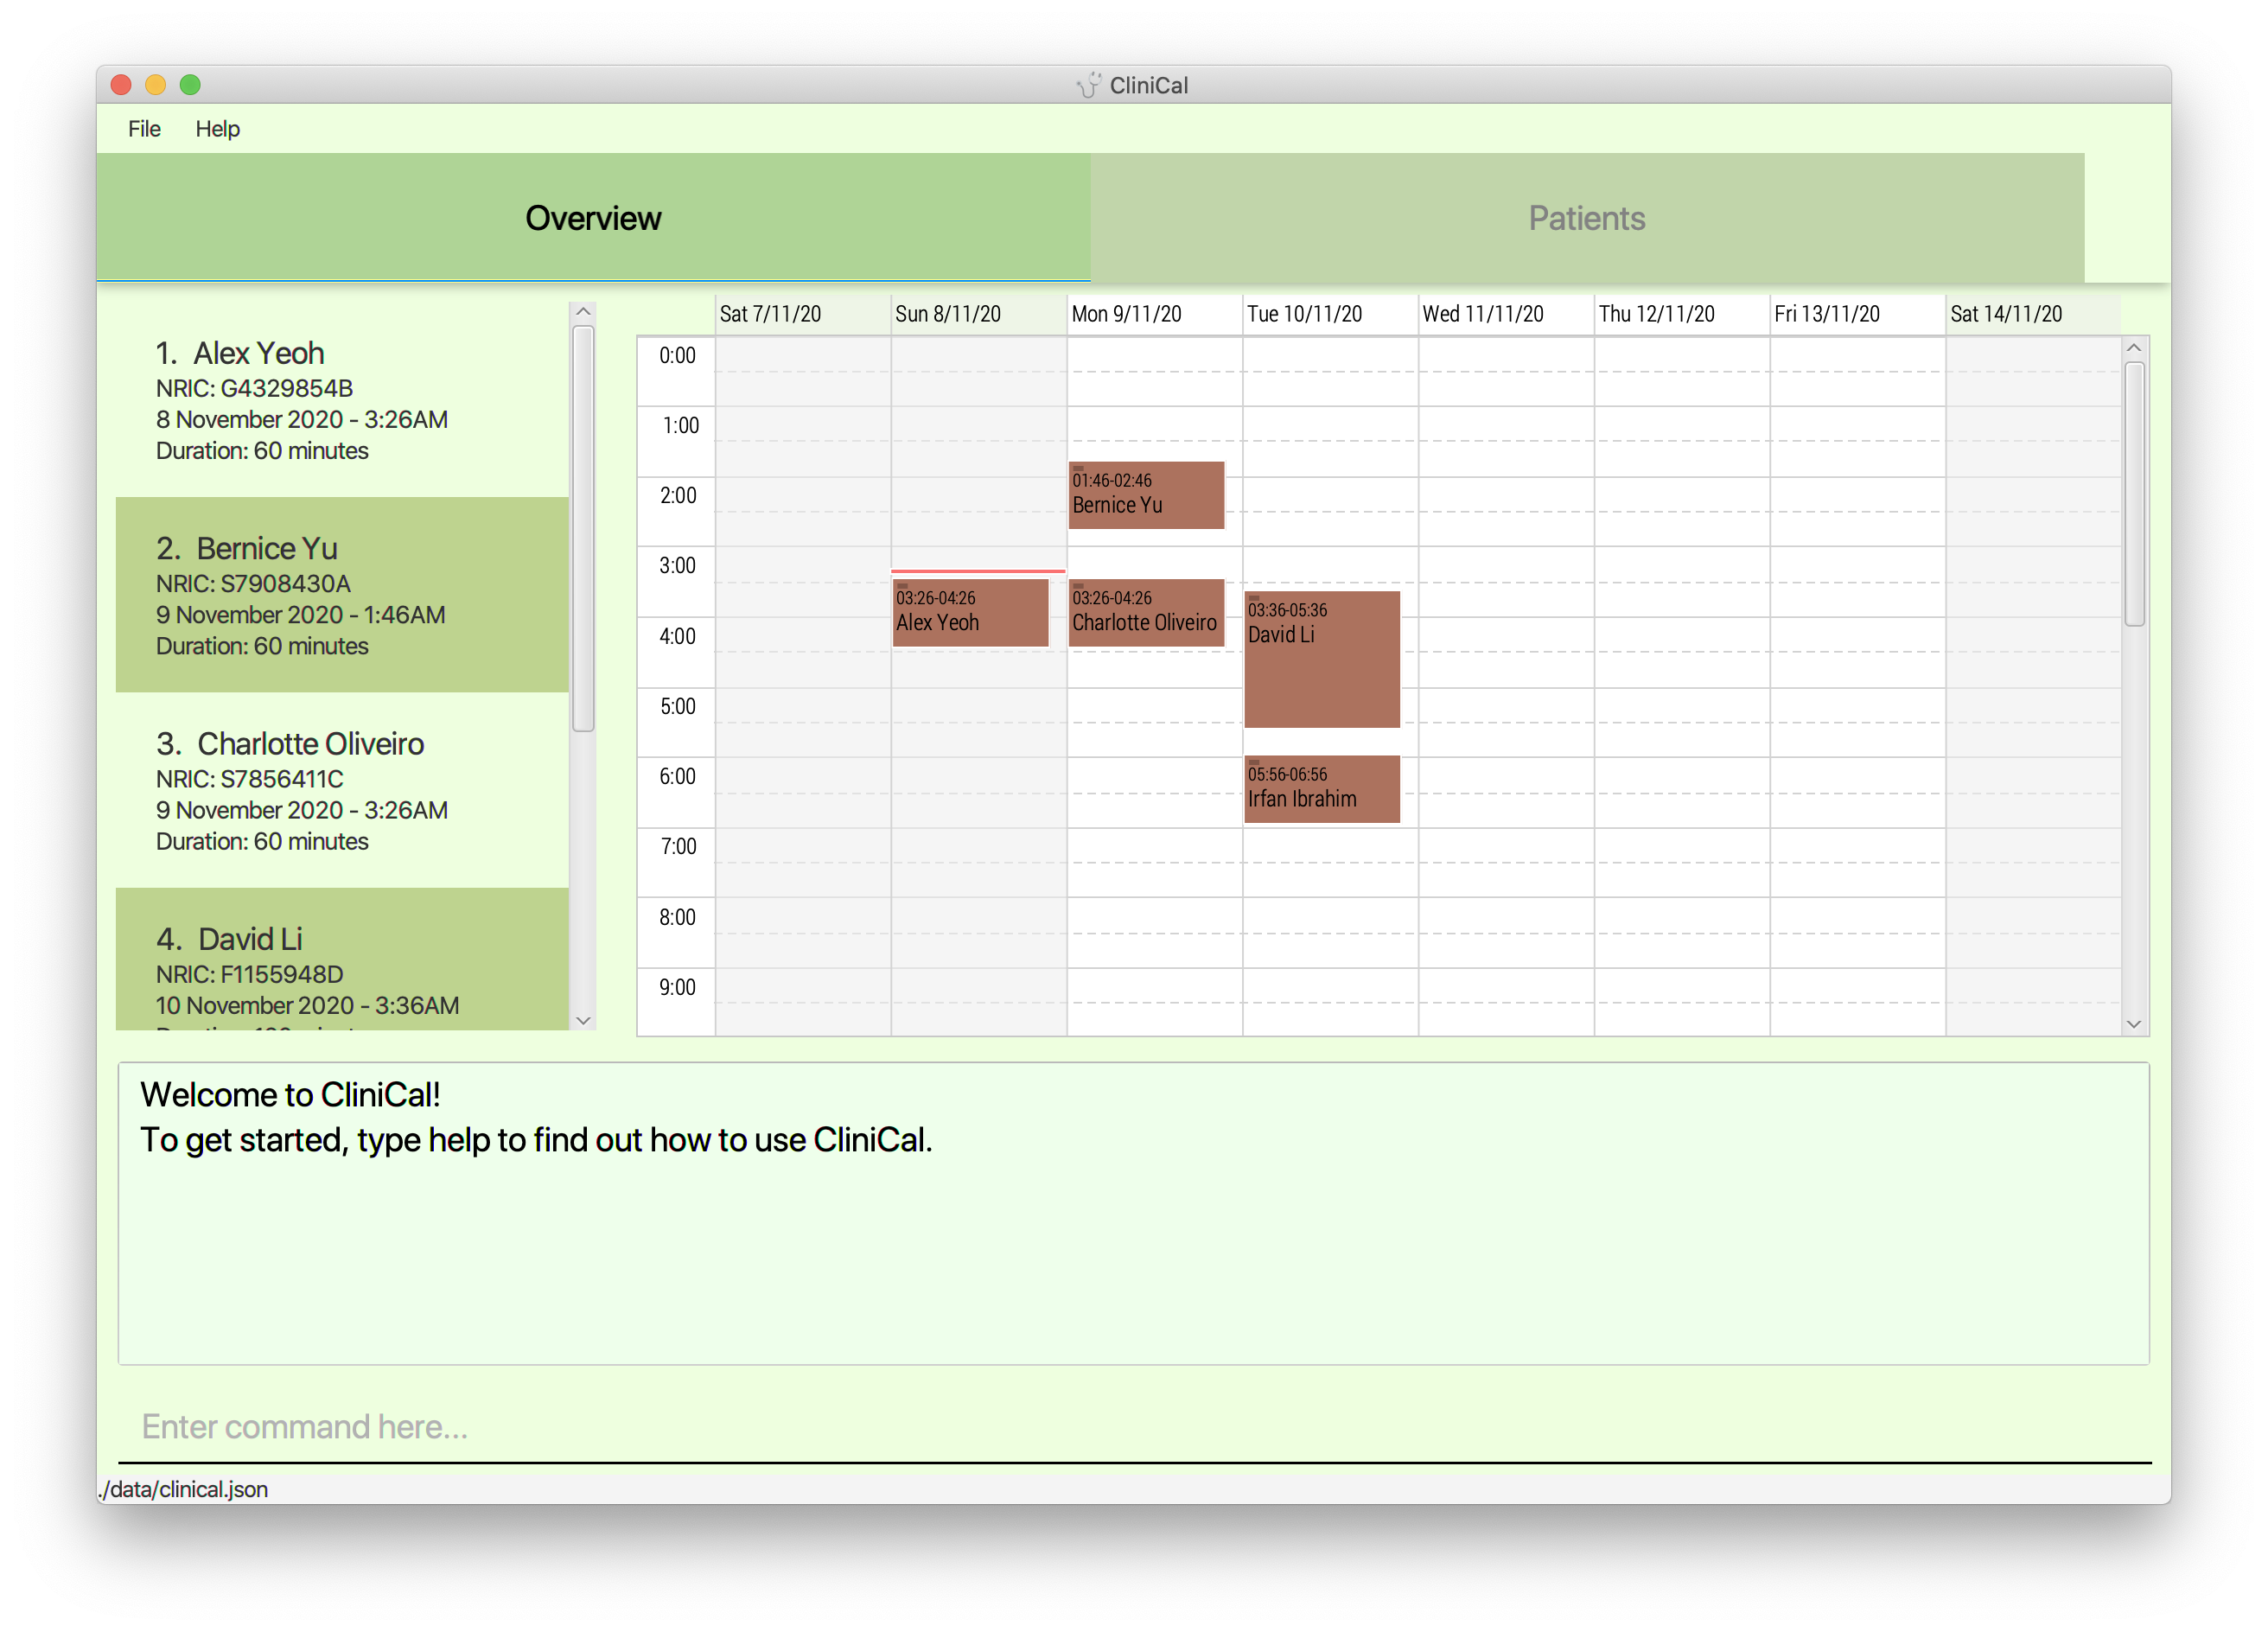Click the appointment list scroll down arrow

[583, 1020]
